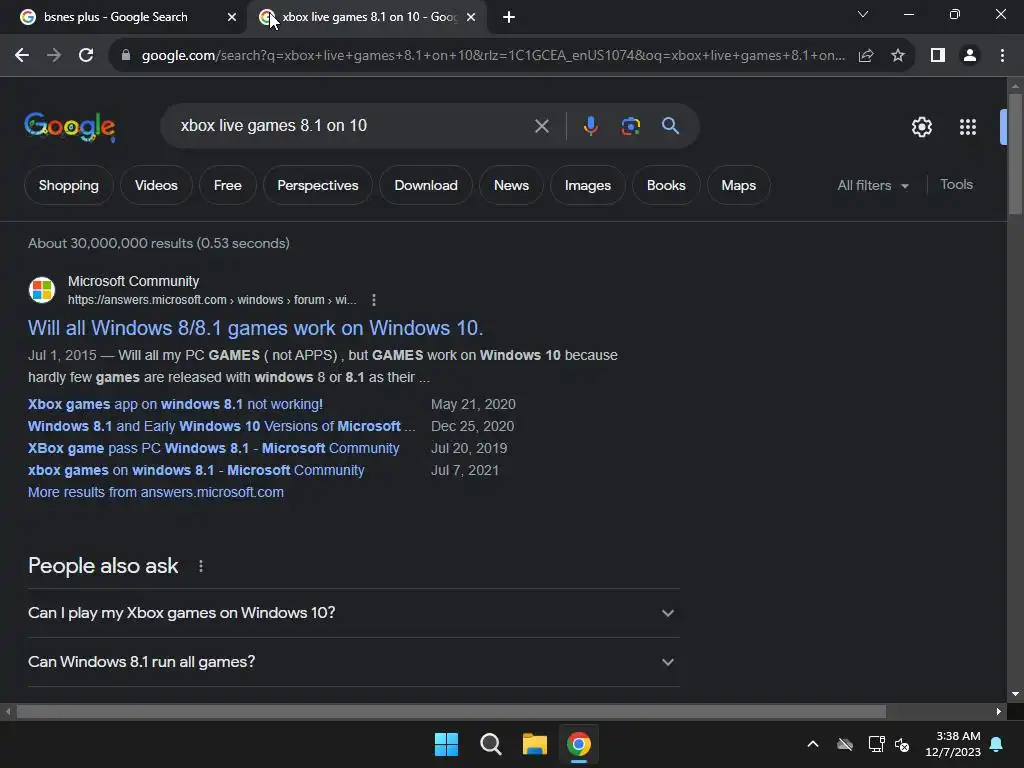Viewport: 1024px width, 768px height.
Task: Show hidden system tray icons
Action: [813, 744]
